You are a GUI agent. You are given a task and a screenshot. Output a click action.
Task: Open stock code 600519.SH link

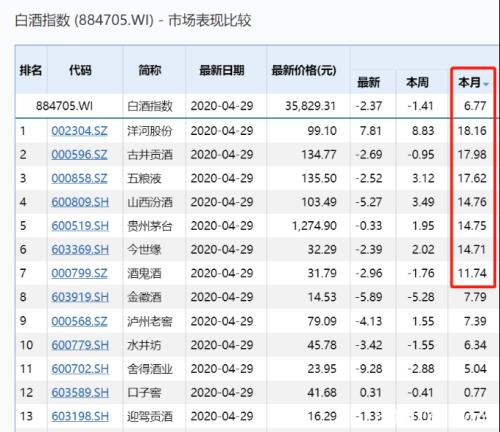pyautogui.click(x=80, y=226)
